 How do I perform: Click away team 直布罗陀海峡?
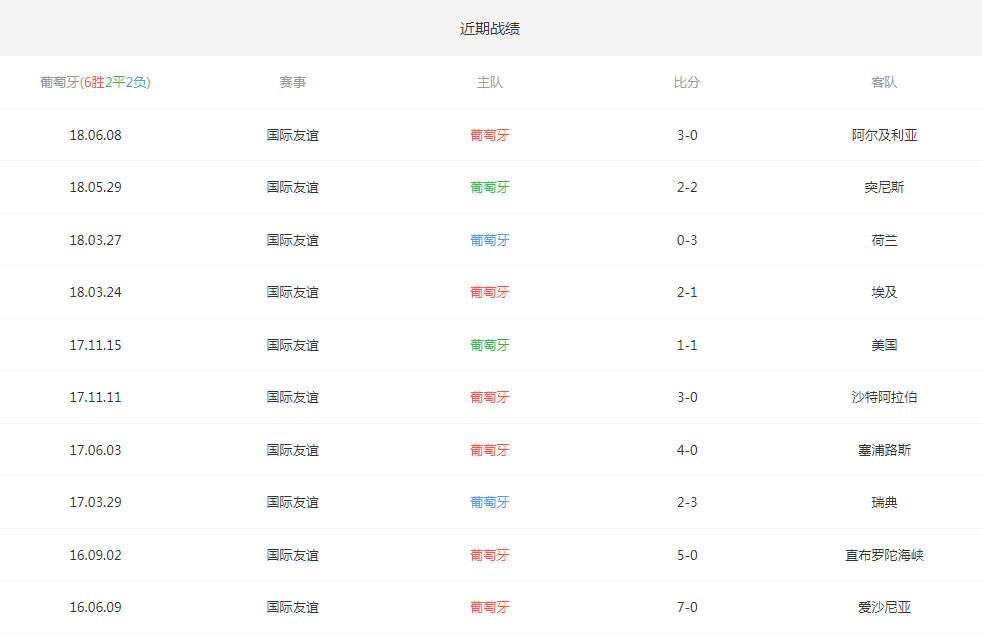(884, 555)
